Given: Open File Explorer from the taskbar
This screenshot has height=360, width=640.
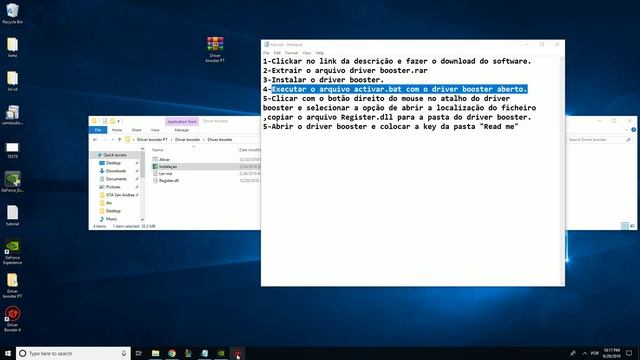Looking at the screenshot, I should [156, 353].
